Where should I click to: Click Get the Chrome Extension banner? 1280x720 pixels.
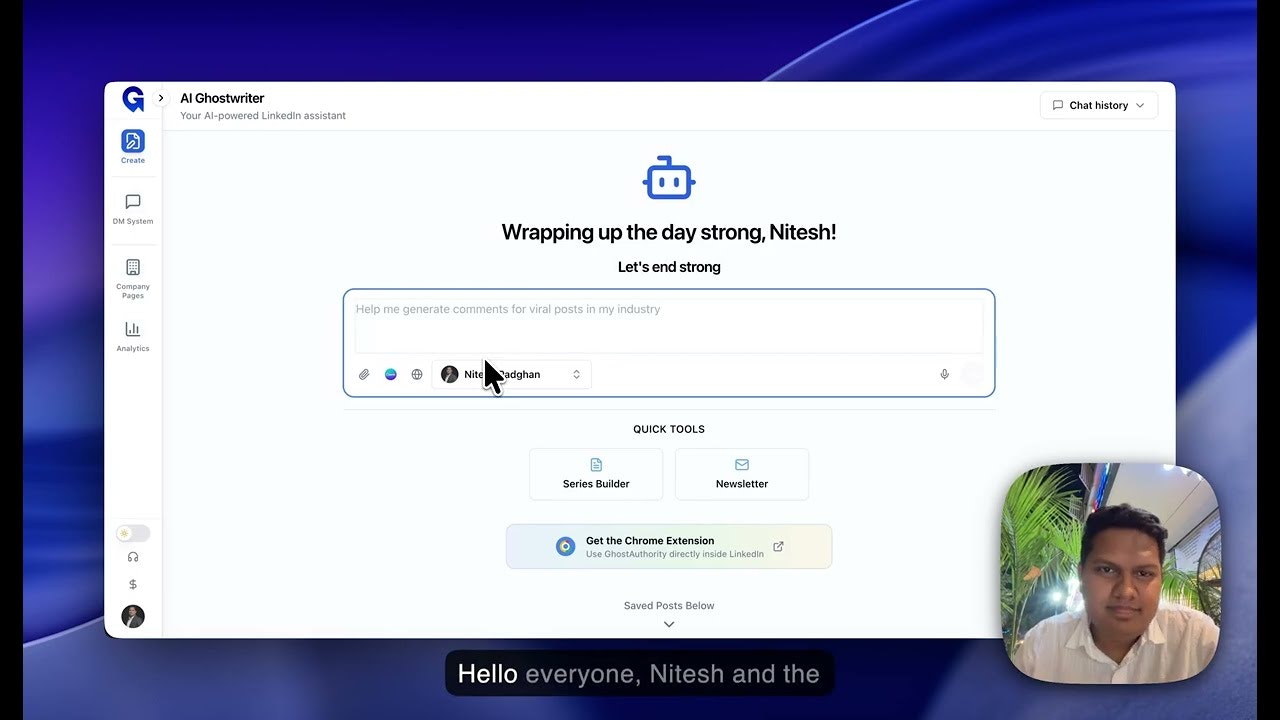coord(669,546)
